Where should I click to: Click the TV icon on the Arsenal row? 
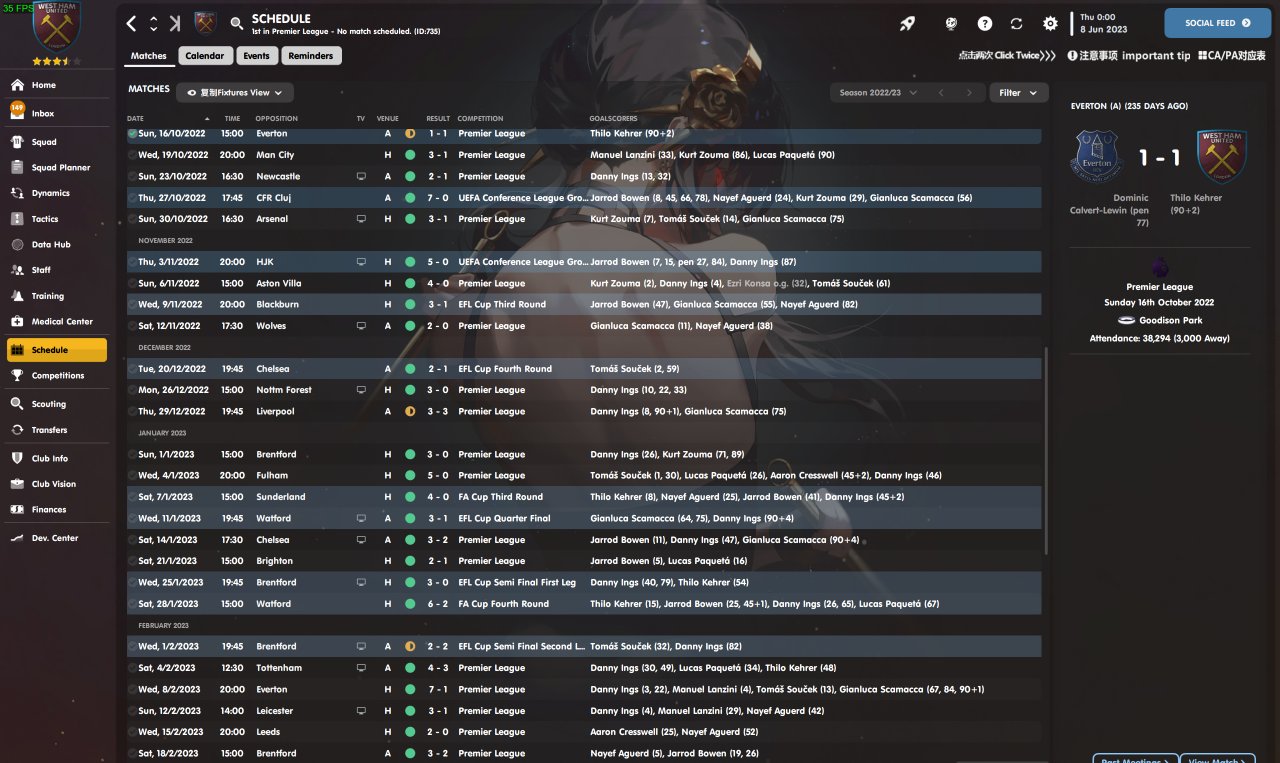(x=361, y=219)
